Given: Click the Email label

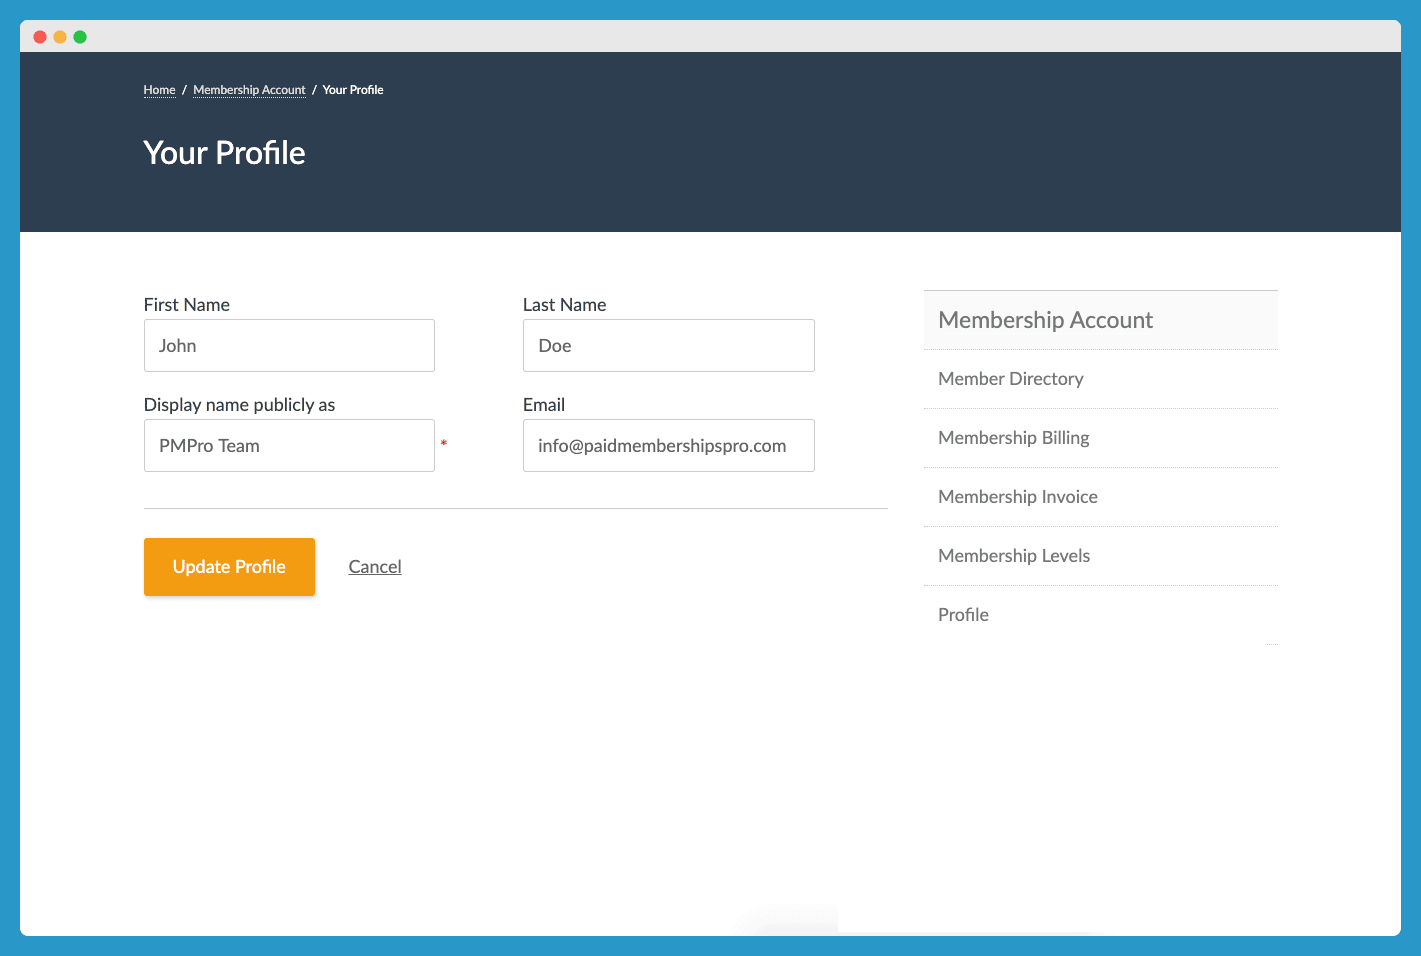Looking at the screenshot, I should (x=544, y=405).
